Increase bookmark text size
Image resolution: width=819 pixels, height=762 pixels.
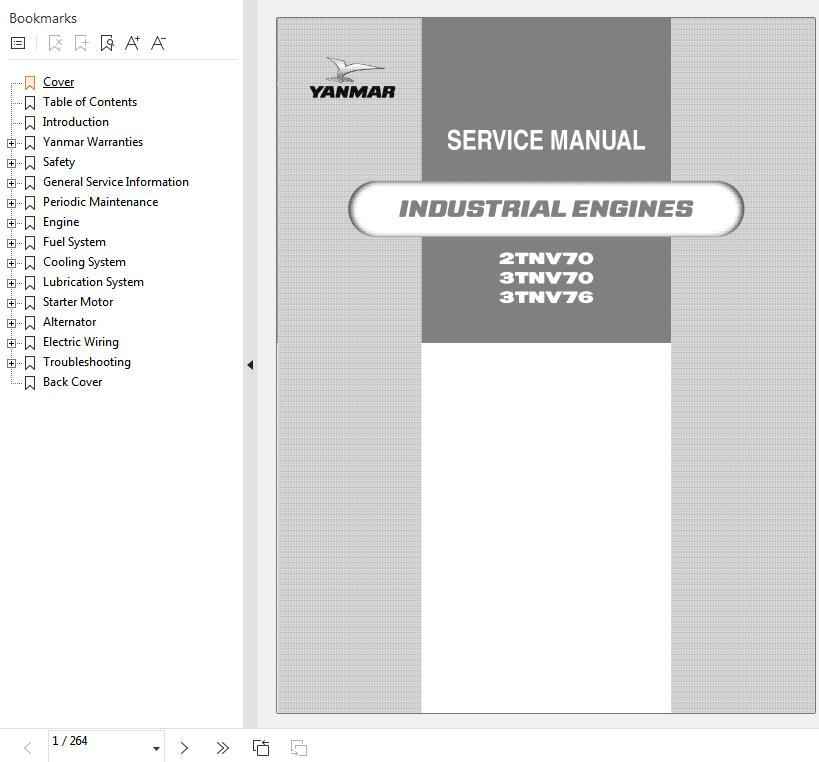[133, 43]
